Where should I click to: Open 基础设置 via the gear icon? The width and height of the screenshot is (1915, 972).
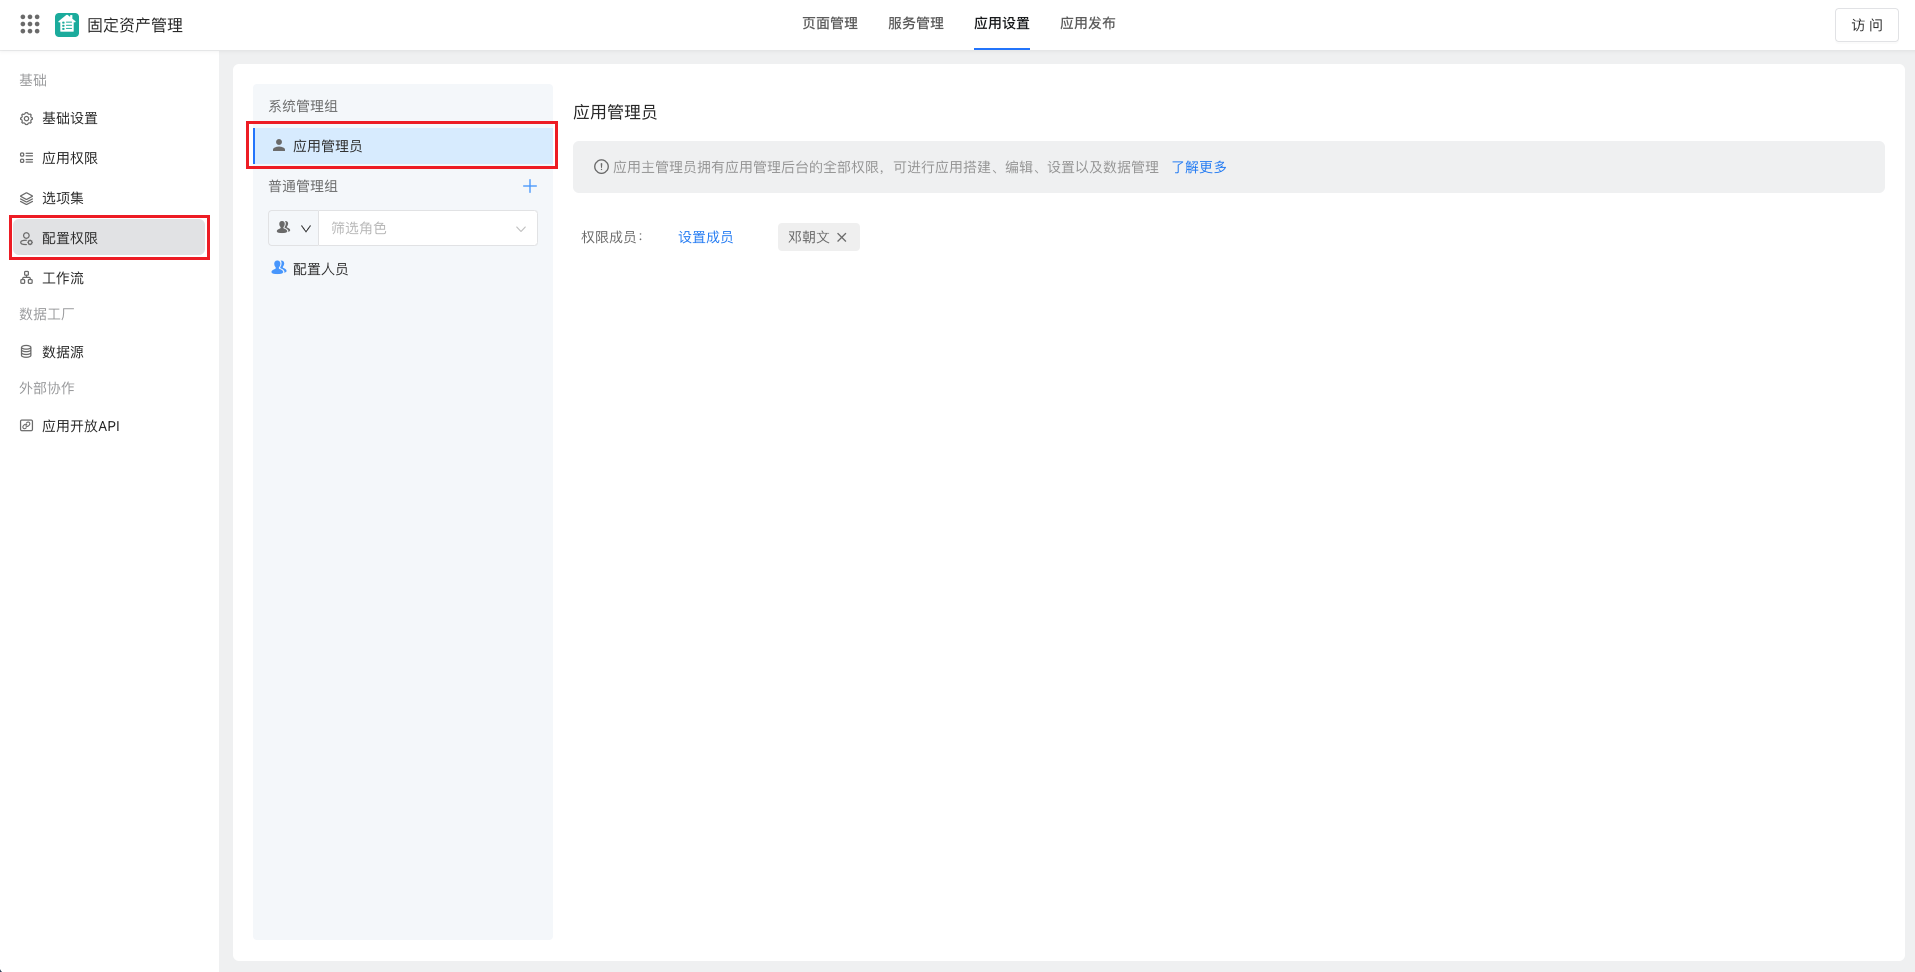[27, 118]
